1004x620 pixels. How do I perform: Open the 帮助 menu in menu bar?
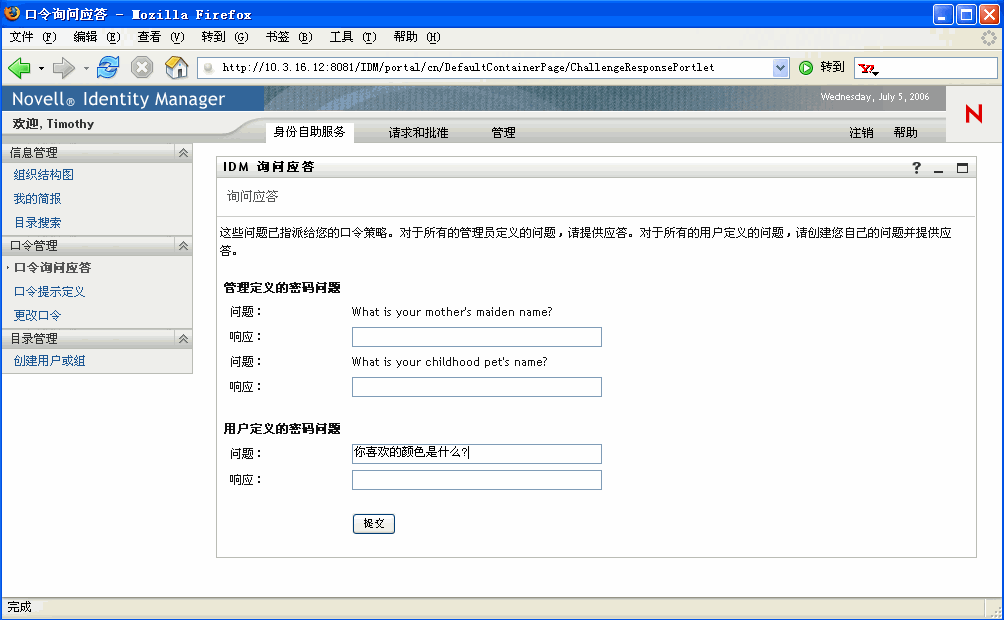coord(417,37)
